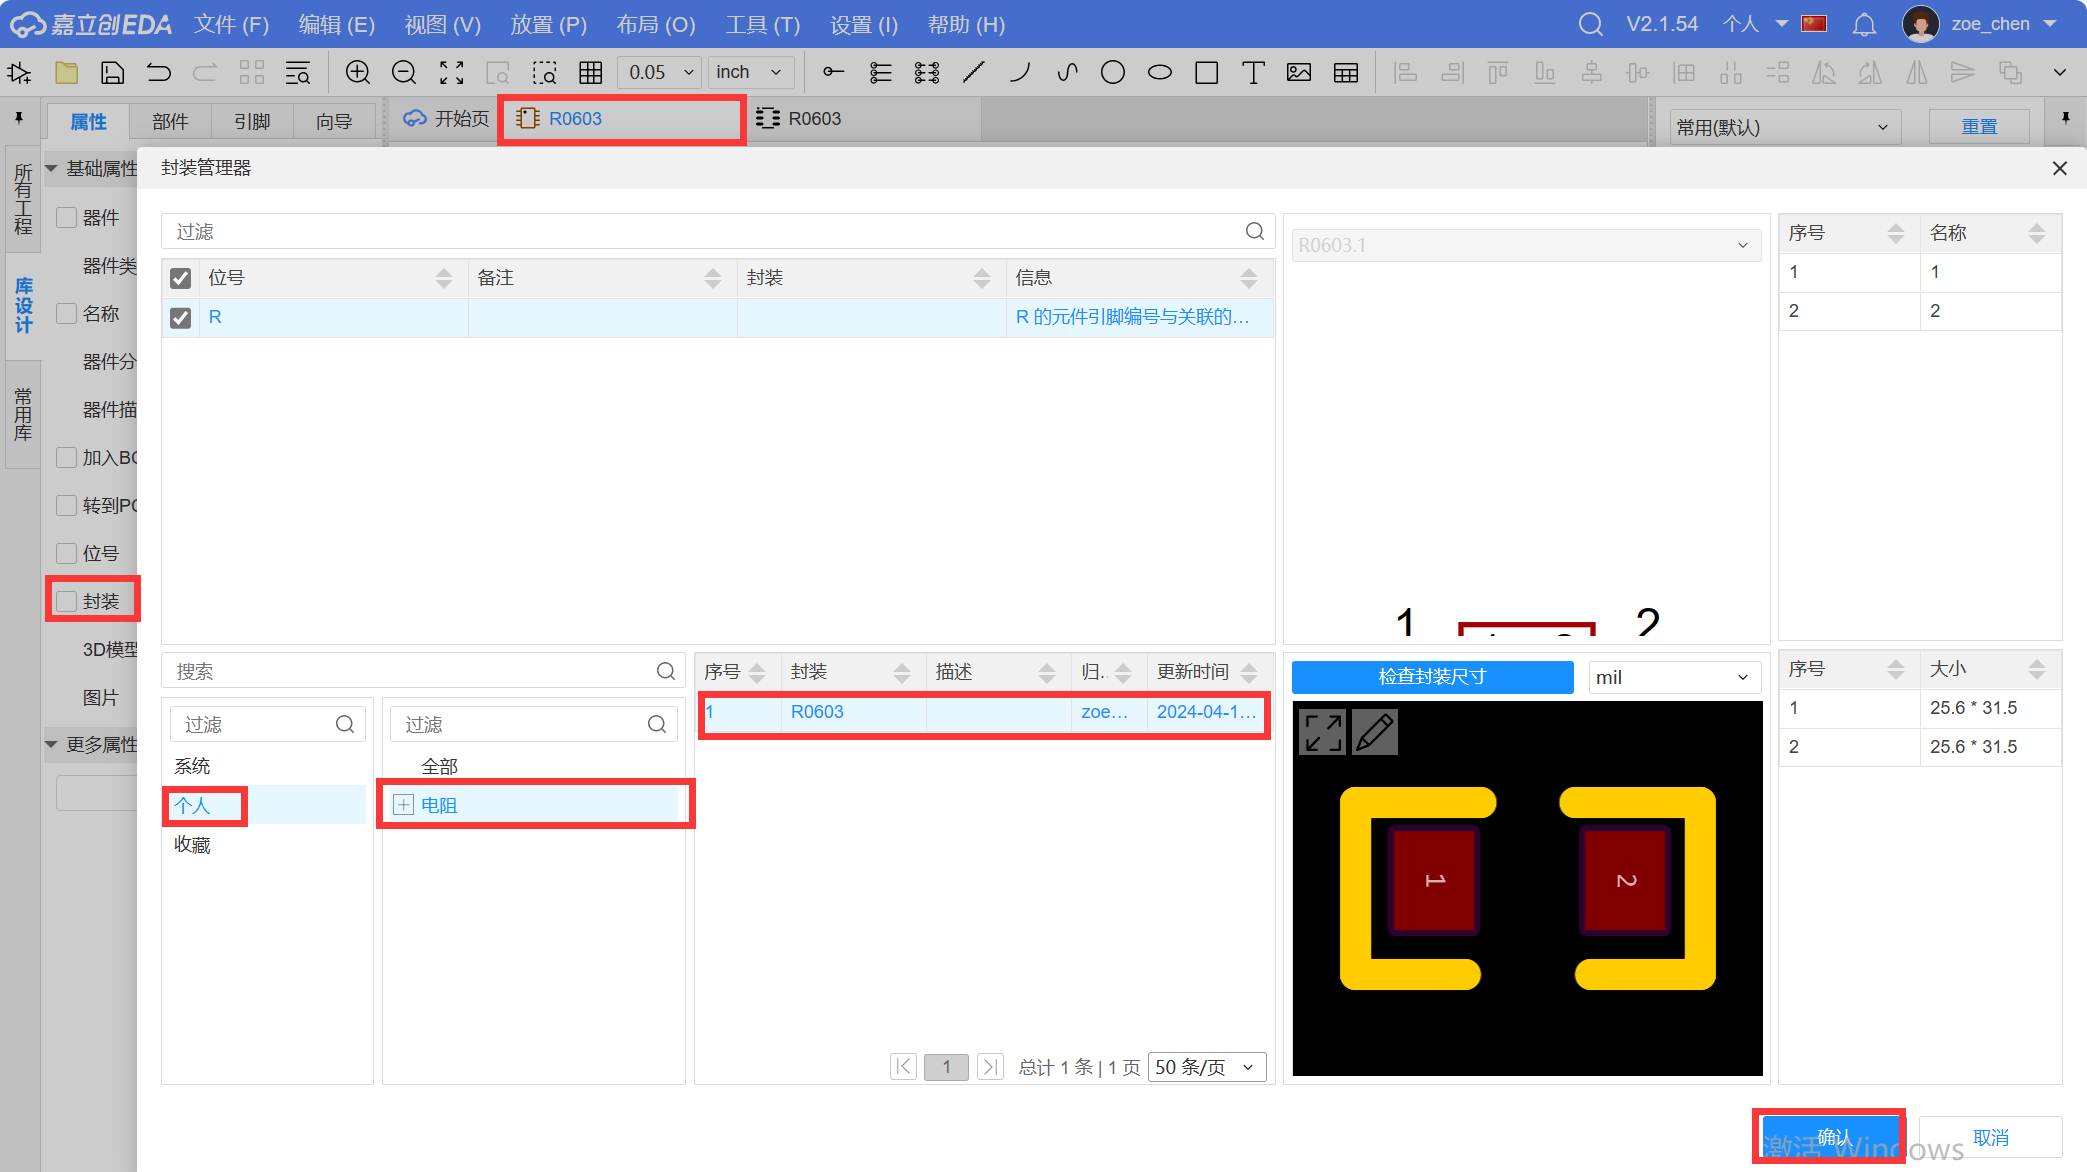Image resolution: width=2087 pixels, height=1172 pixels.
Task: Switch to the 开始页 tab
Action: (x=447, y=118)
